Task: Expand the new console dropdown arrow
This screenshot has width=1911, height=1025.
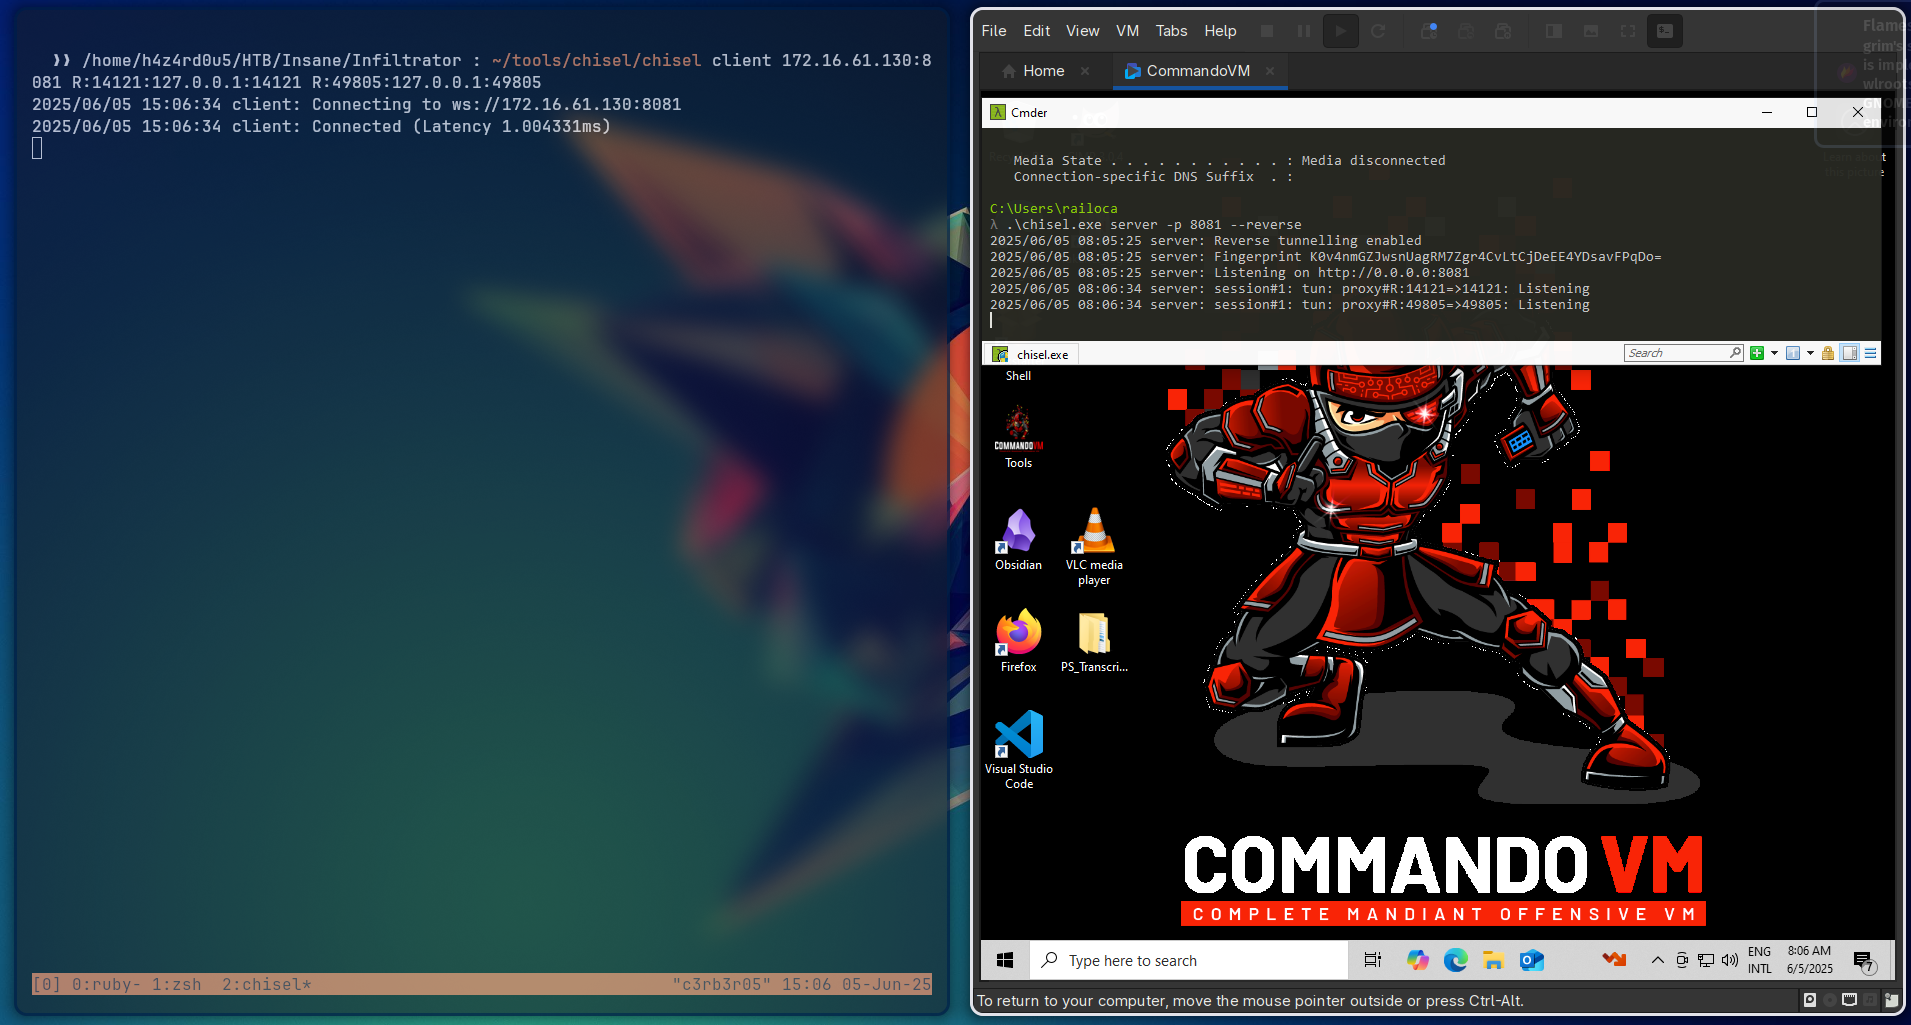Action: pos(1774,353)
